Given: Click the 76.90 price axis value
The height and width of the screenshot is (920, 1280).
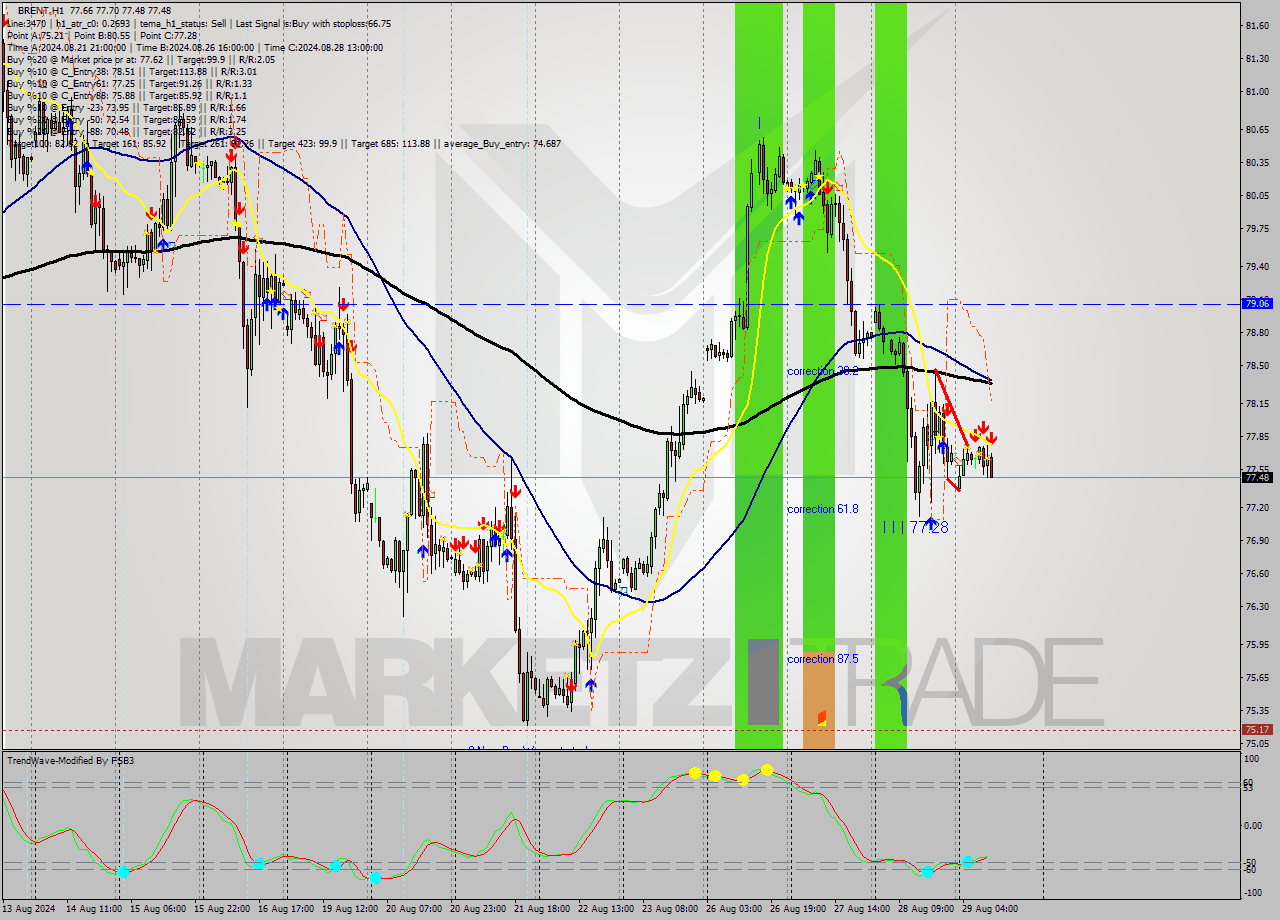Looking at the screenshot, I should tap(1256, 541).
